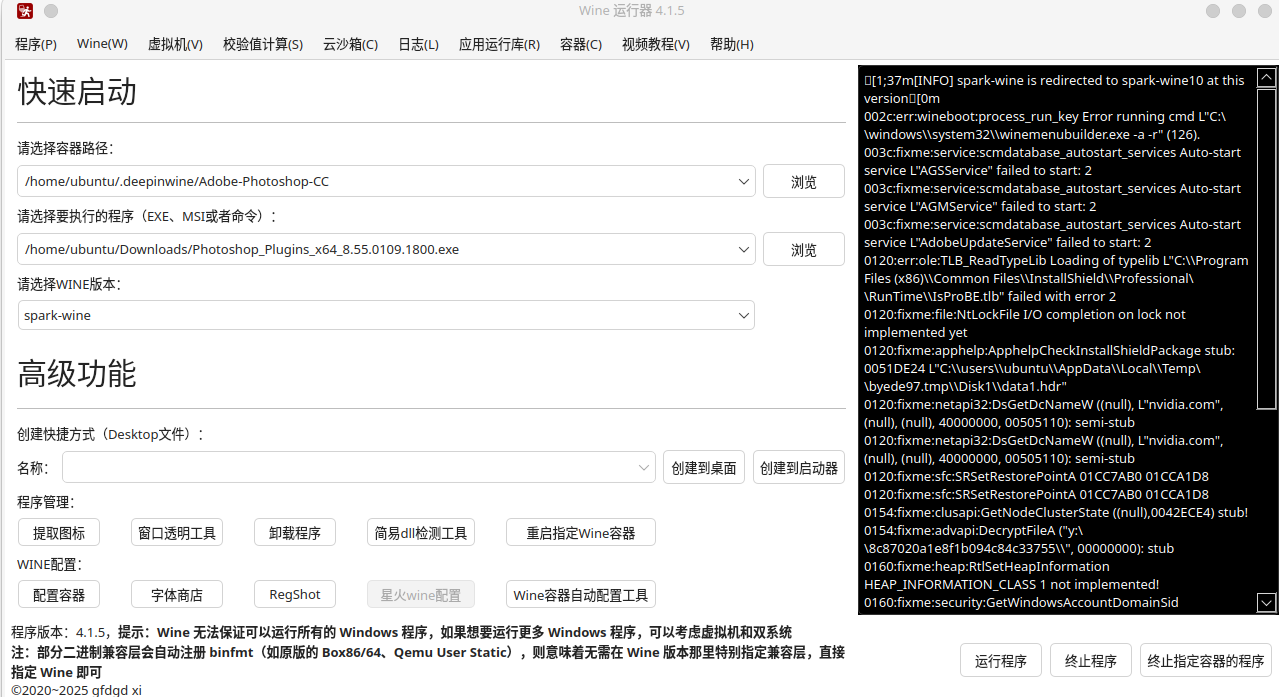Launch RegShot tool

[x=295, y=594]
